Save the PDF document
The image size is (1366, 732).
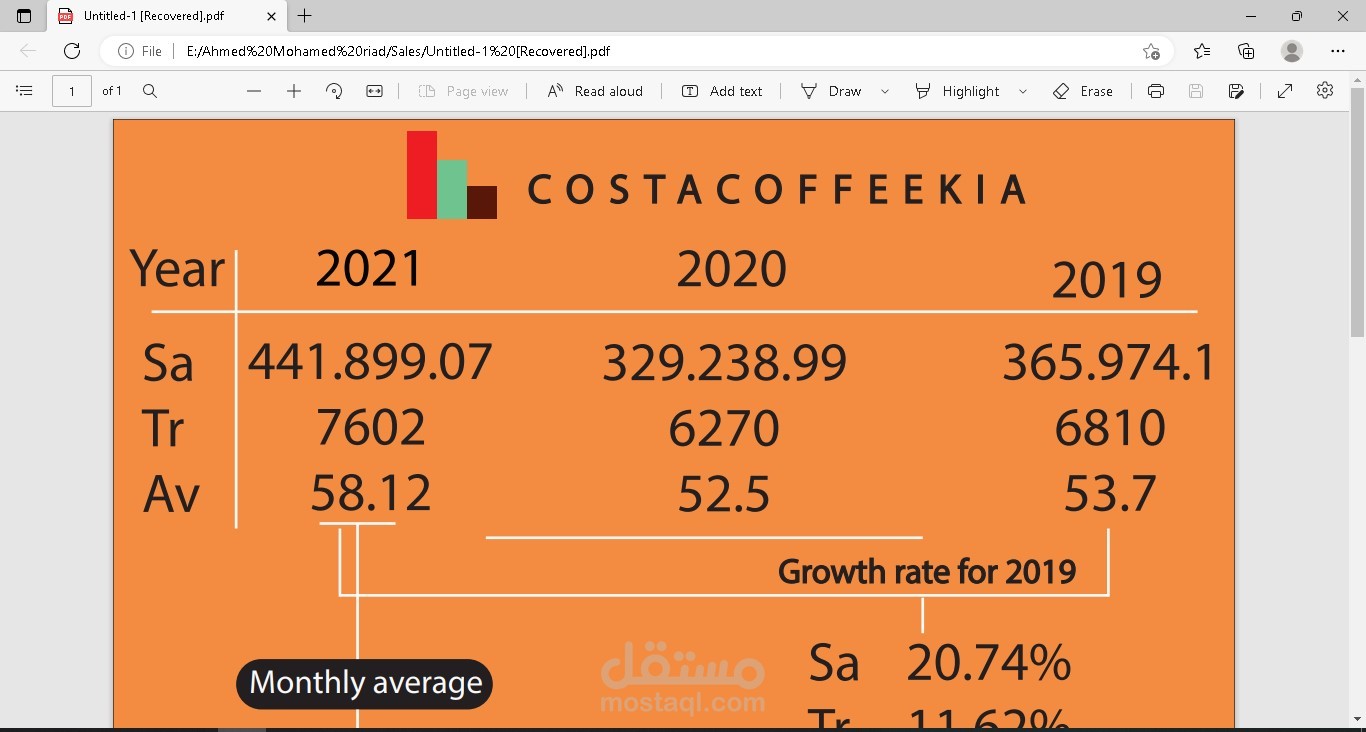pos(1196,91)
